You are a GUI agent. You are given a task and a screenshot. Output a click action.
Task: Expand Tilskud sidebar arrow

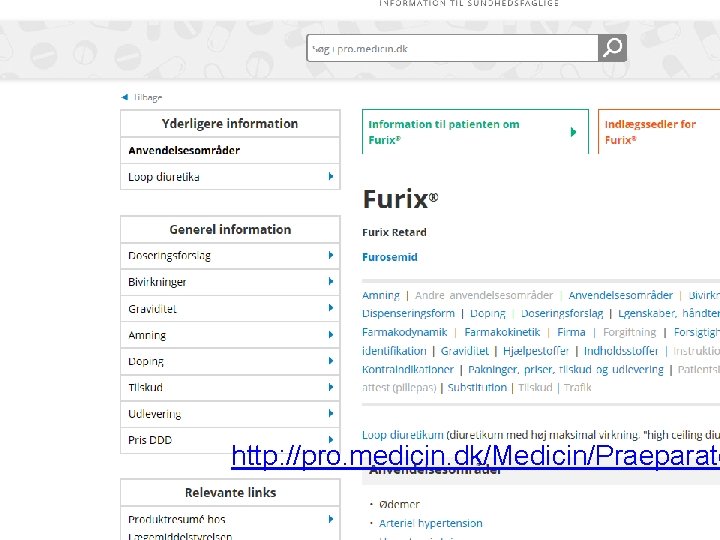(x=331, y=388)
